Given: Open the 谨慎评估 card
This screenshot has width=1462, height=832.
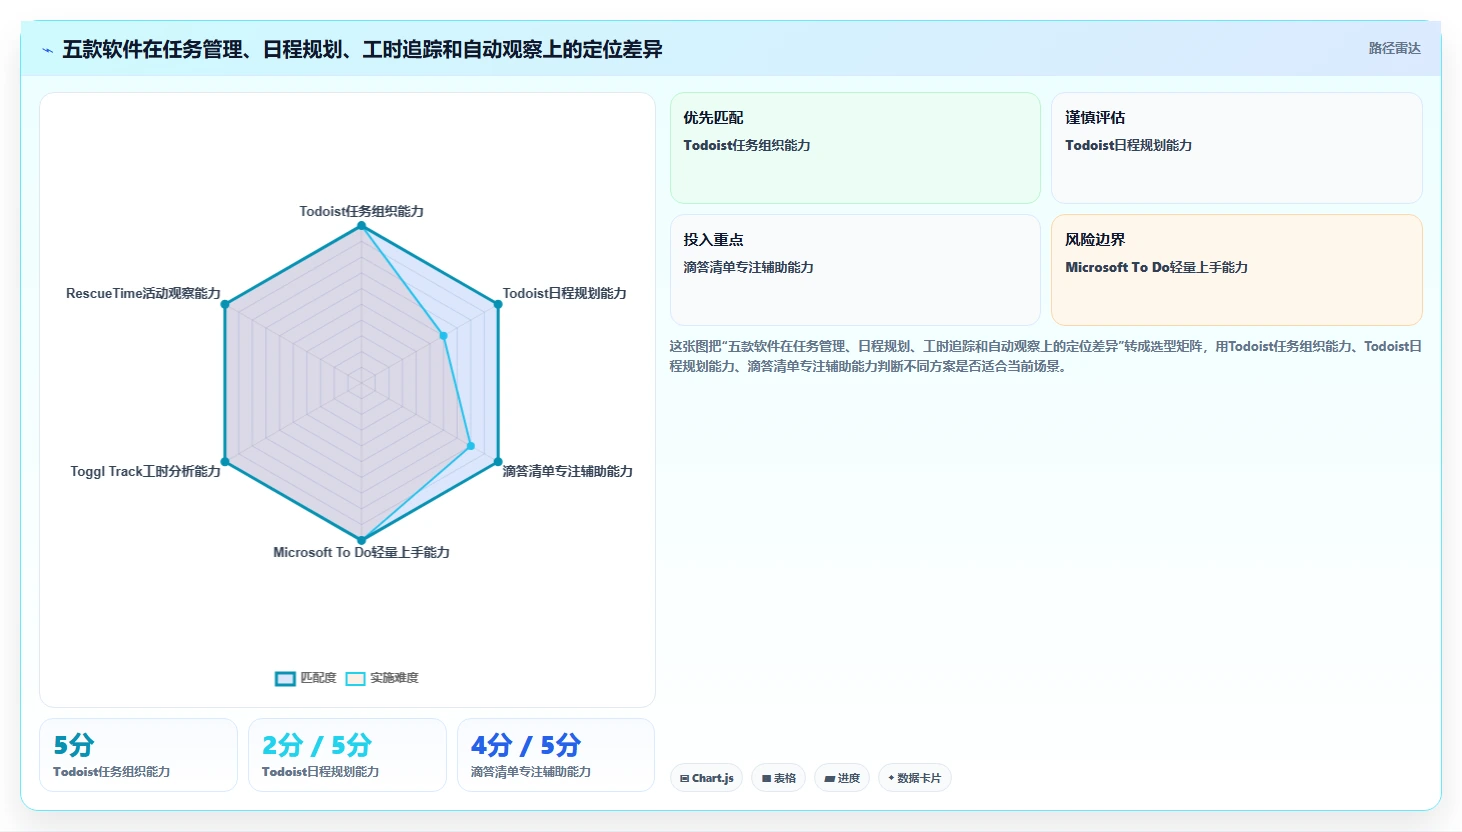Looking at the screenshot, I should 1237,148.
